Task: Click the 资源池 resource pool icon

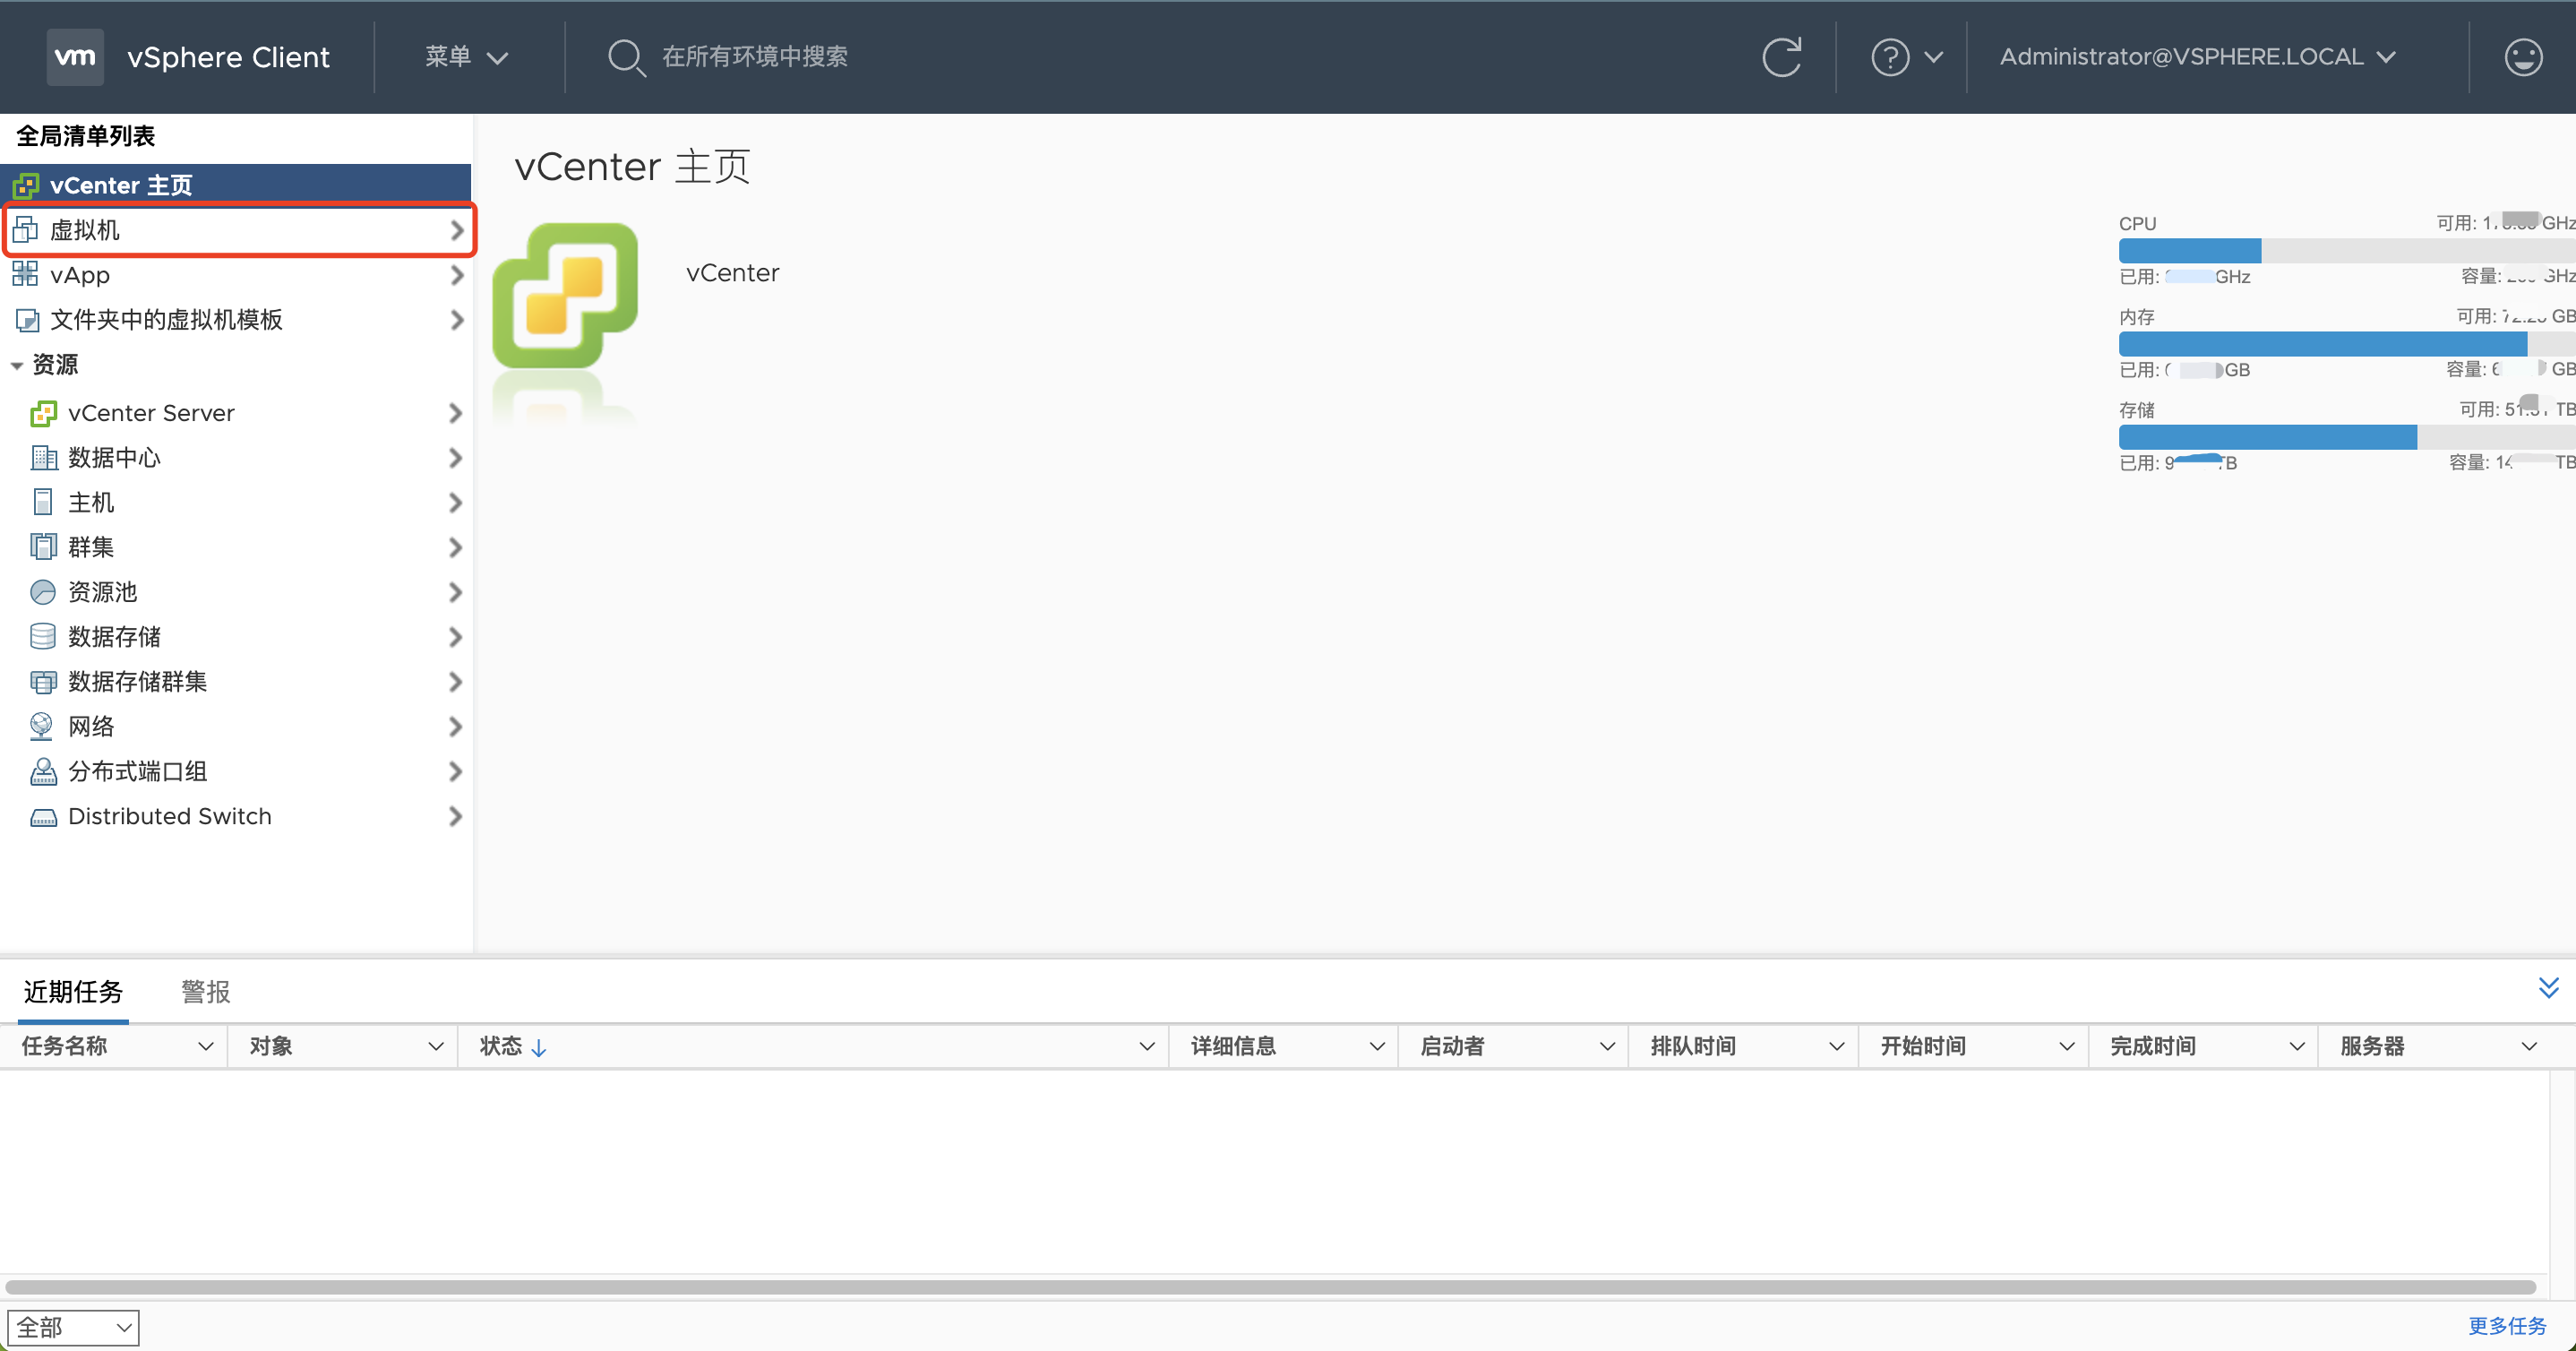Action: 43,592
